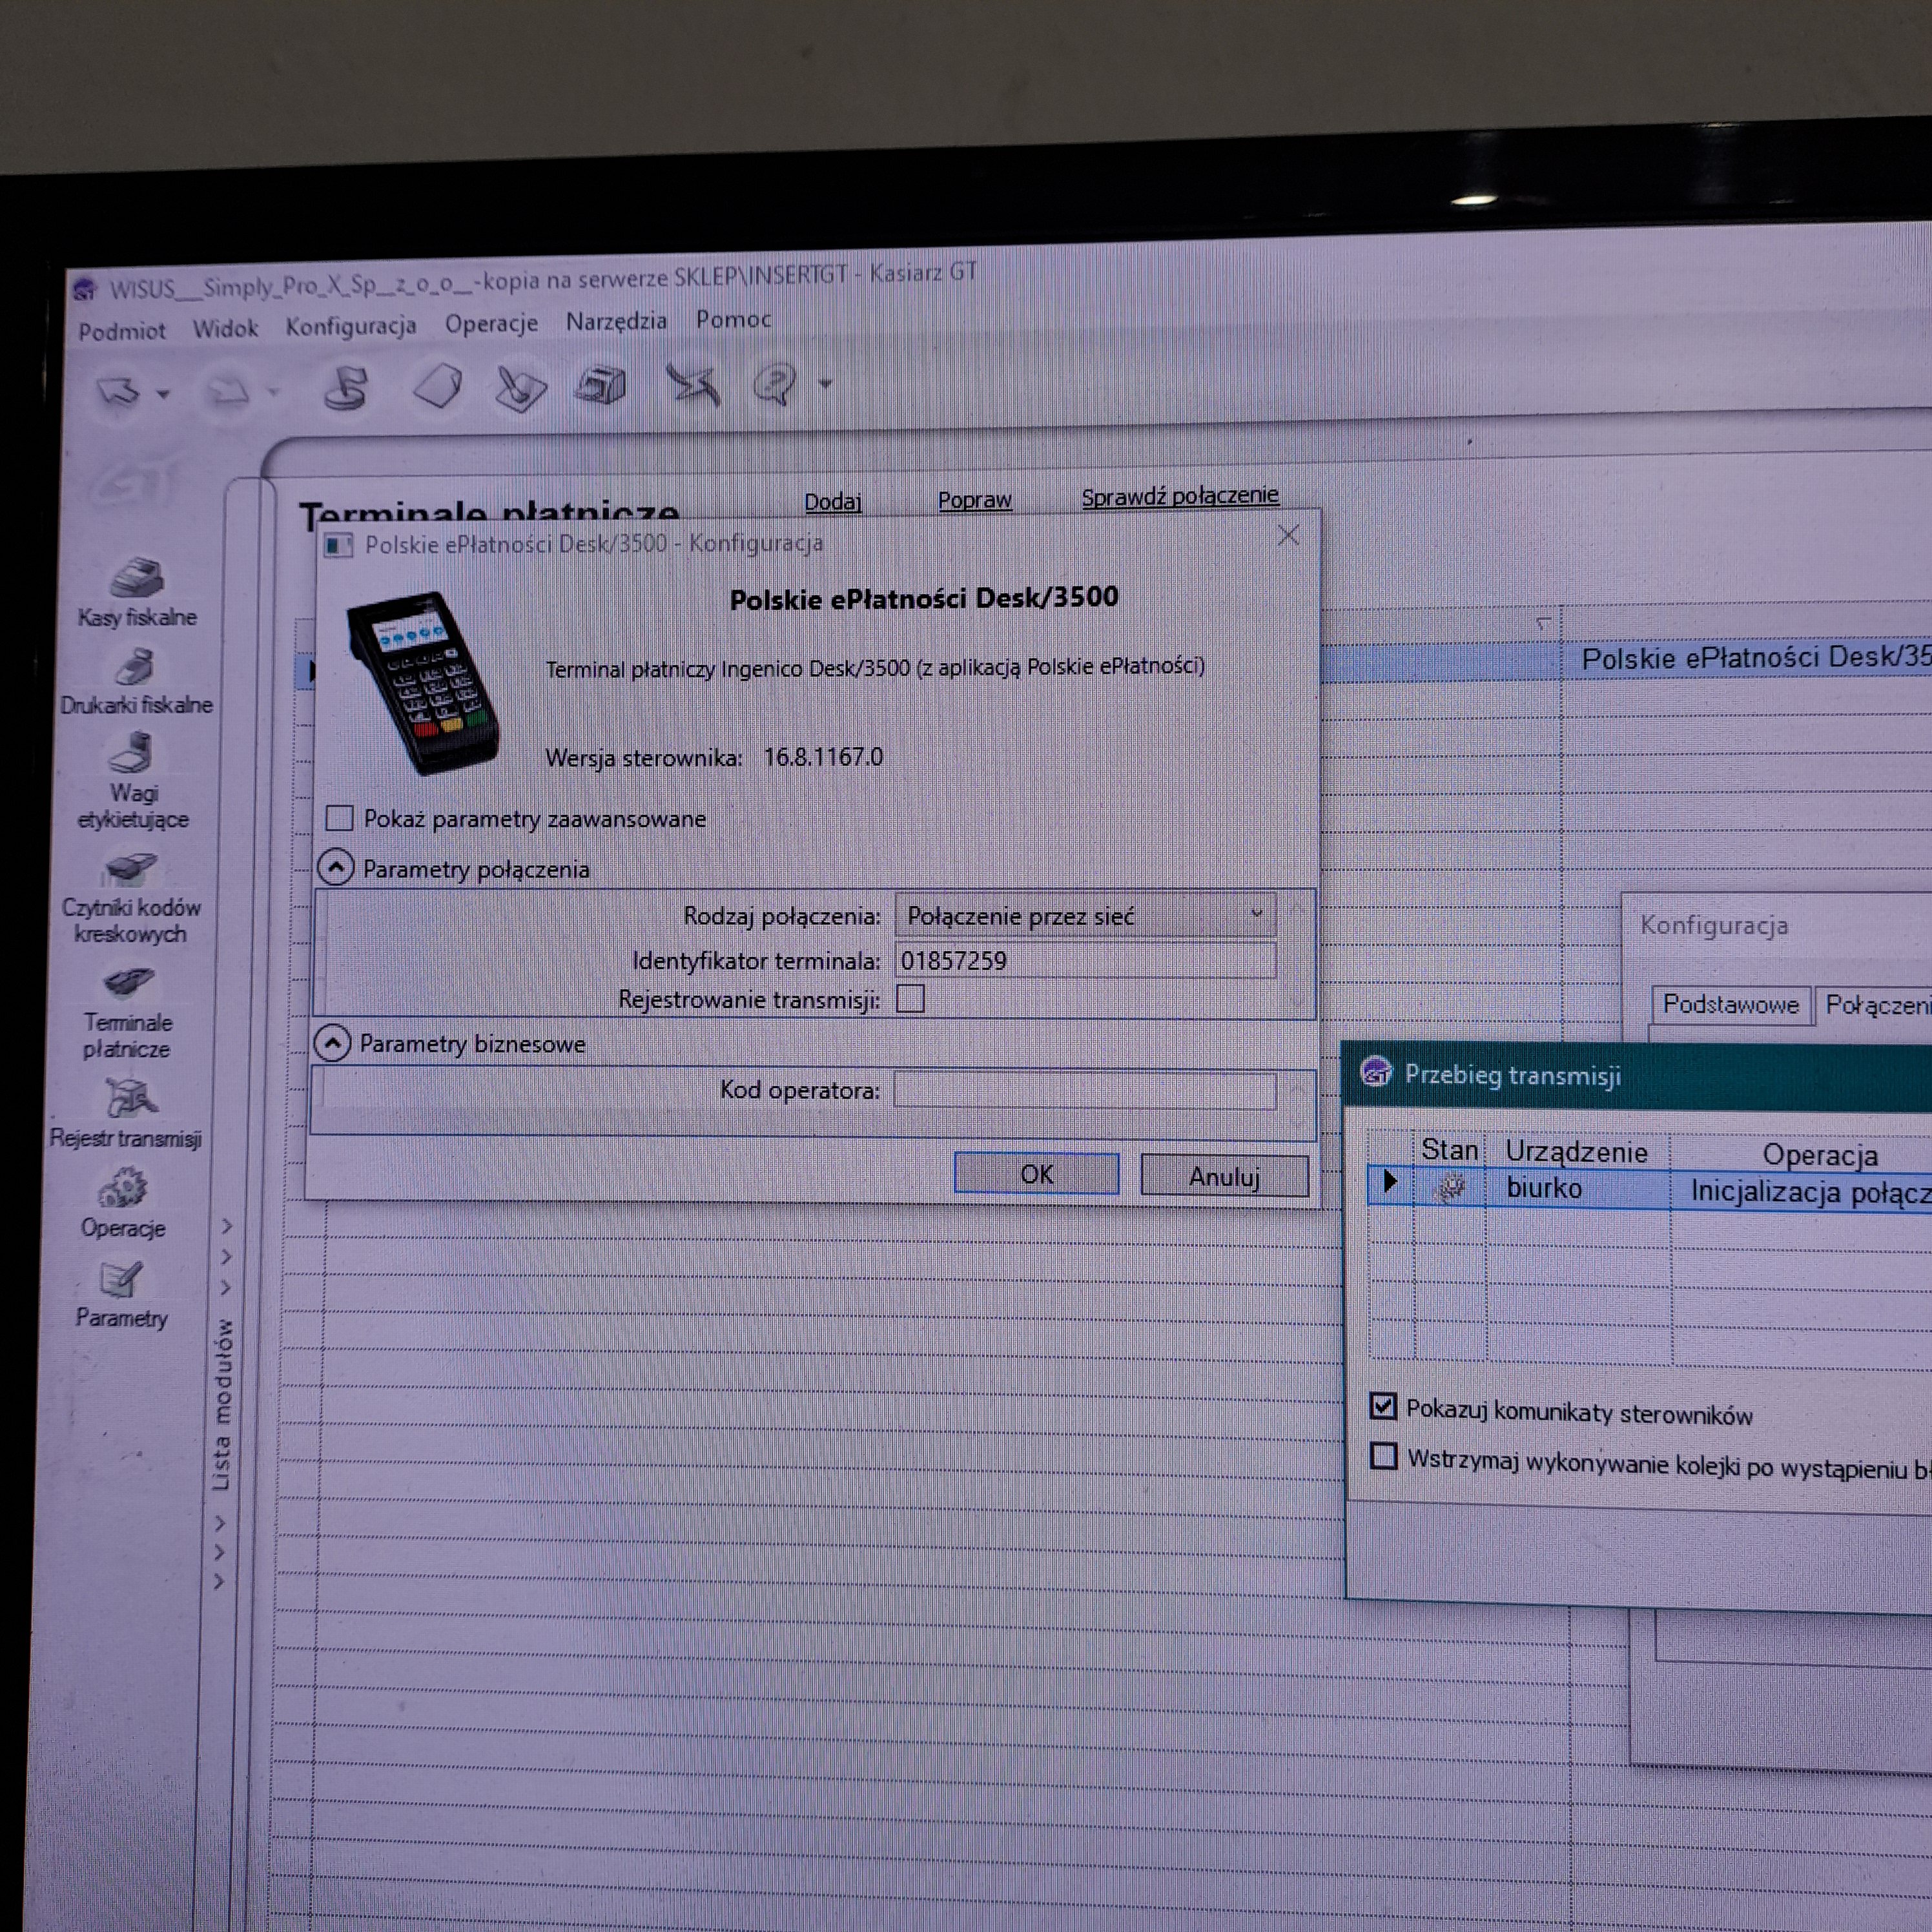Uncheck Pokazuj komunikaty sterowników

tap(1383, 1406)
